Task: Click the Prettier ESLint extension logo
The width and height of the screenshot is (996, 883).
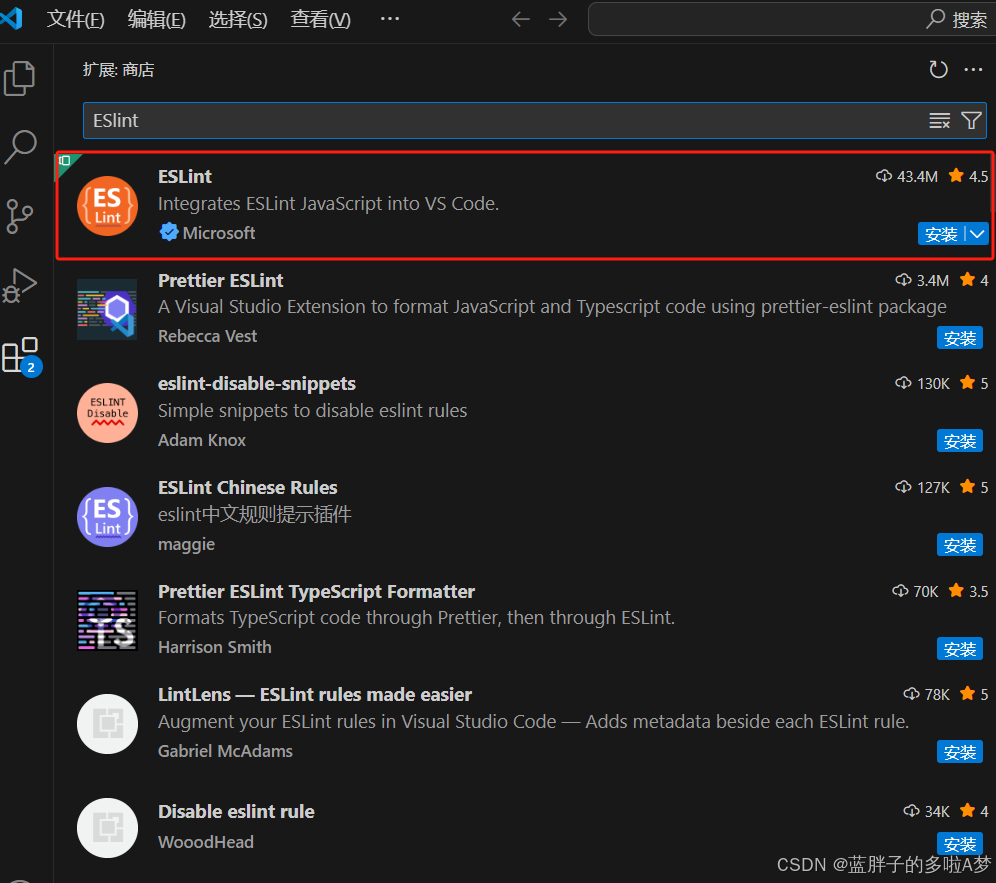Action: click(107, 309)
